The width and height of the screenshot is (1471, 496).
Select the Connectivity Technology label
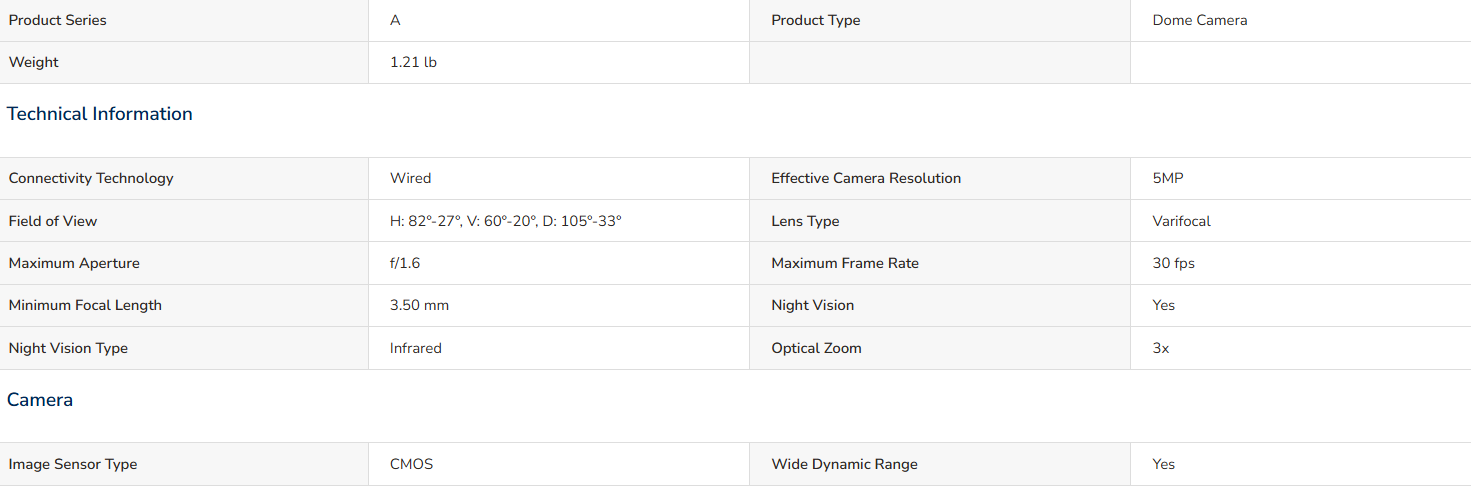point(91,178)
